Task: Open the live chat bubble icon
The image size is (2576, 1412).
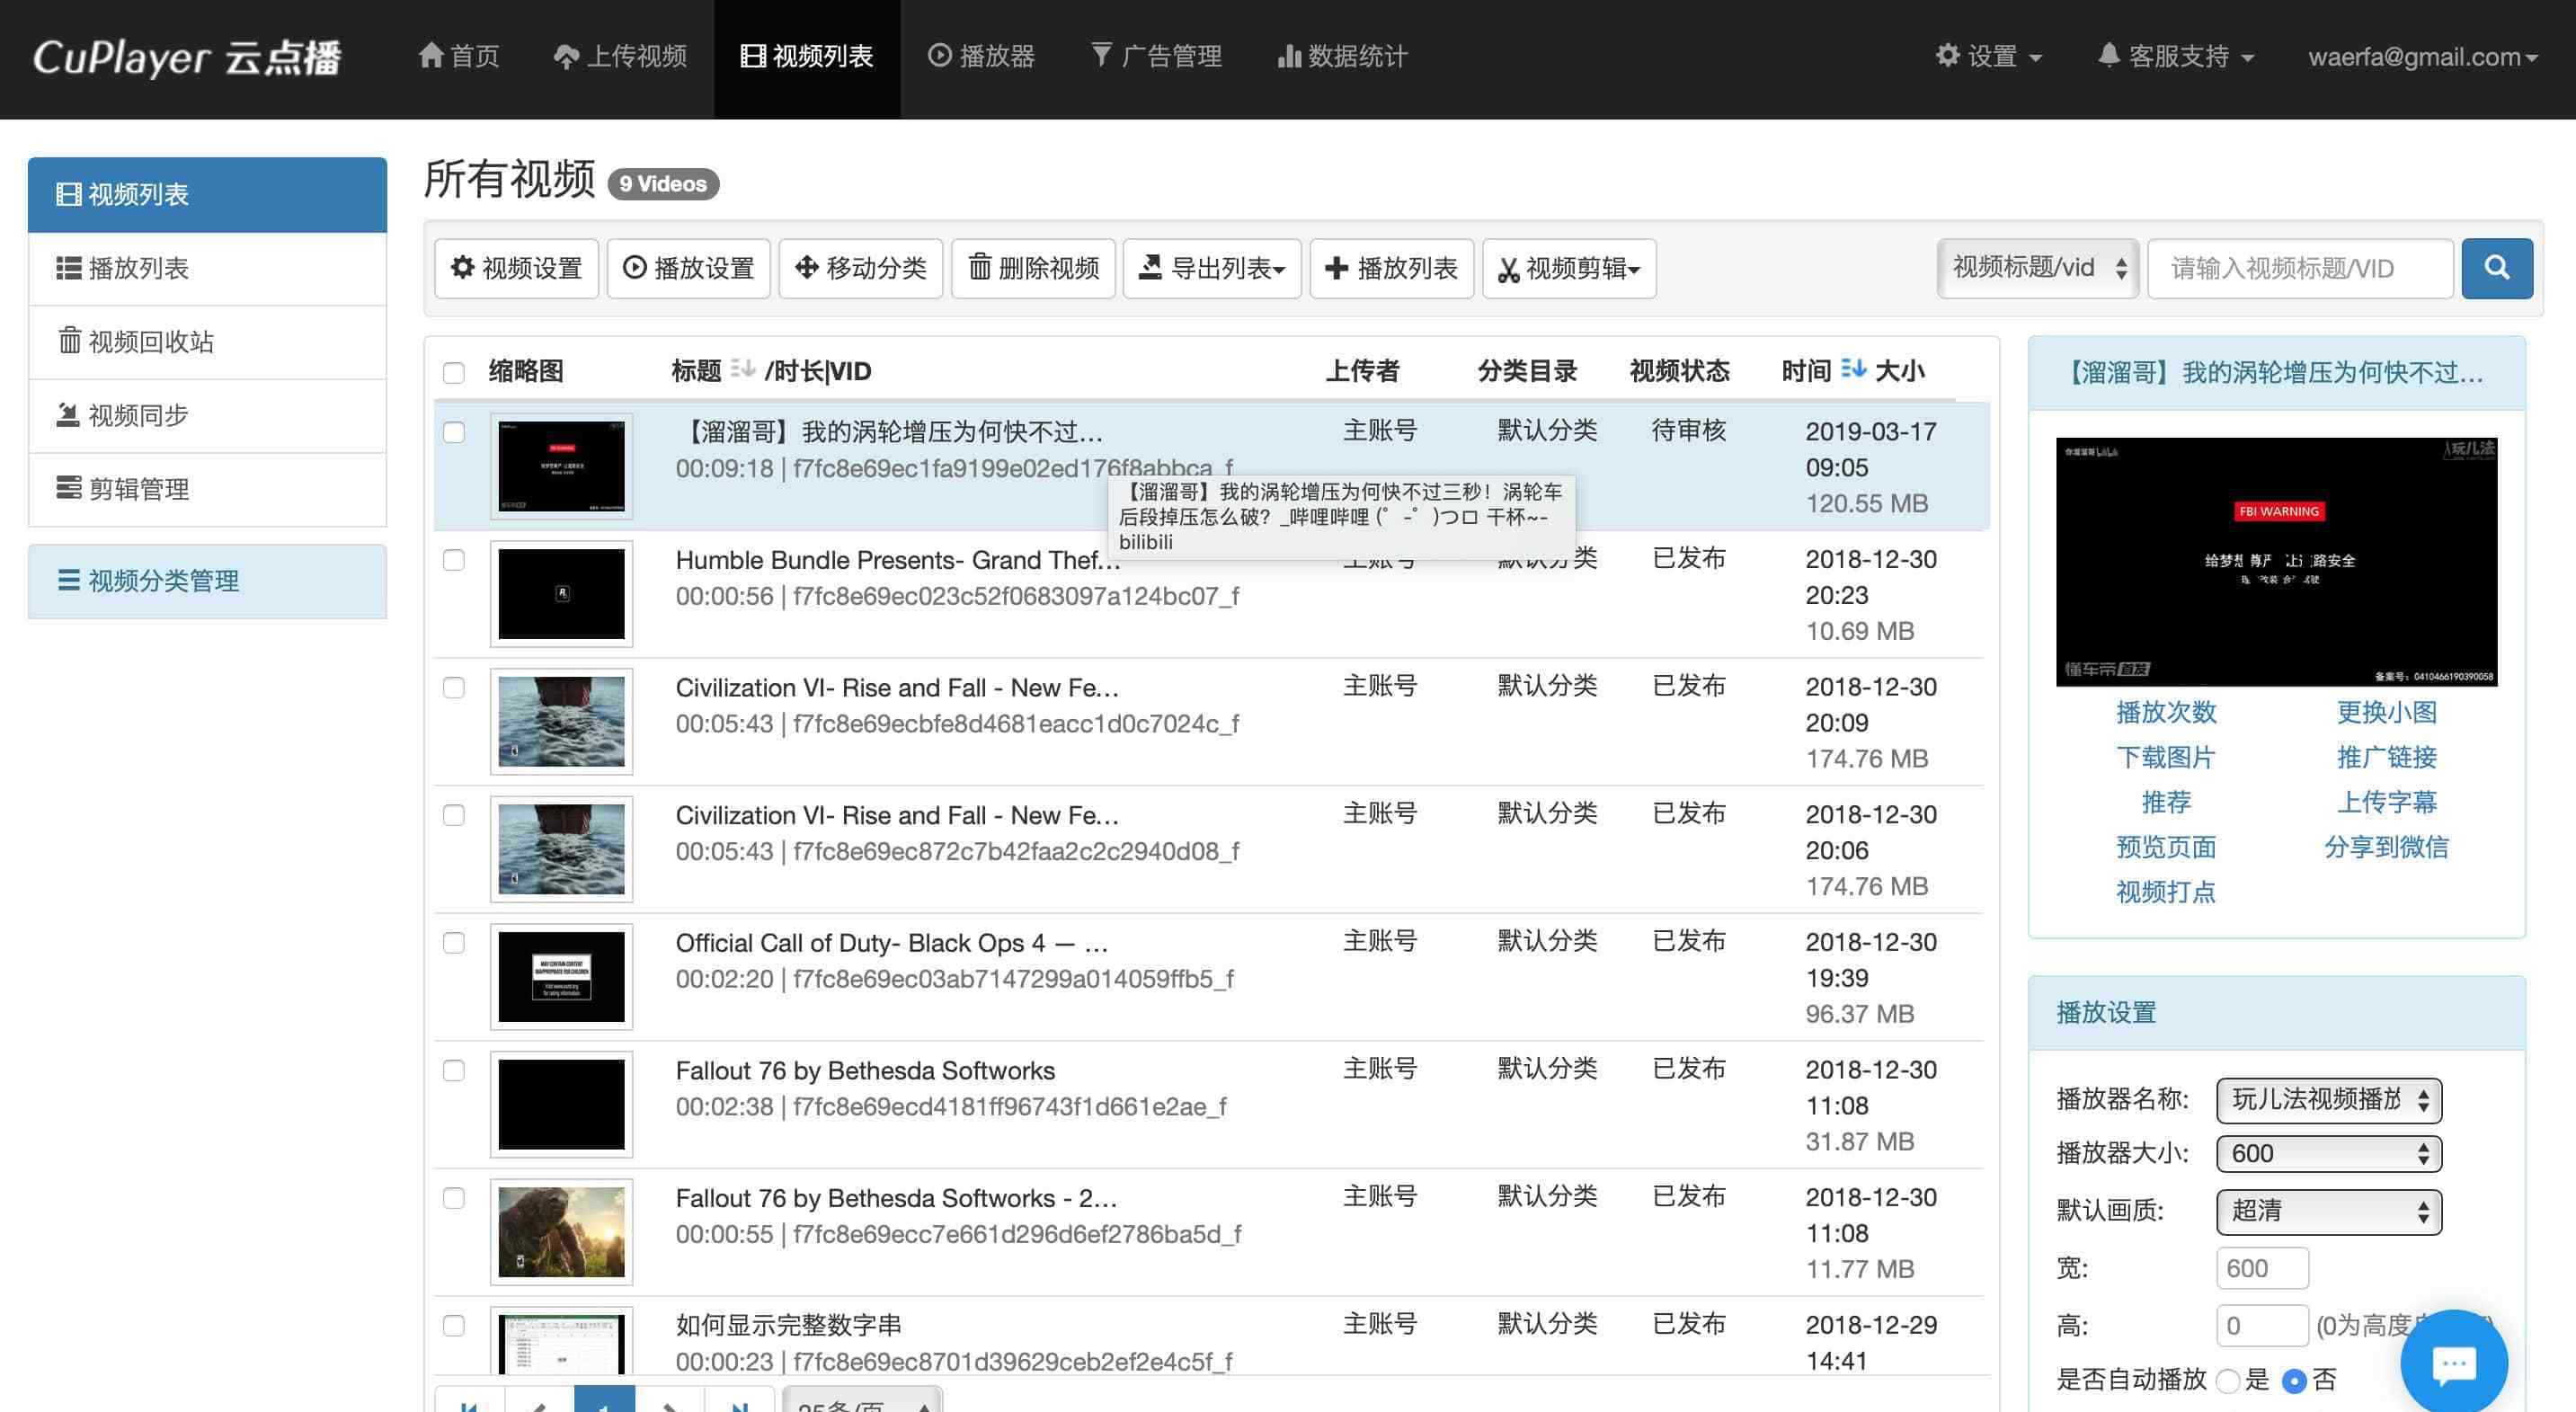Action: 2453,1363
